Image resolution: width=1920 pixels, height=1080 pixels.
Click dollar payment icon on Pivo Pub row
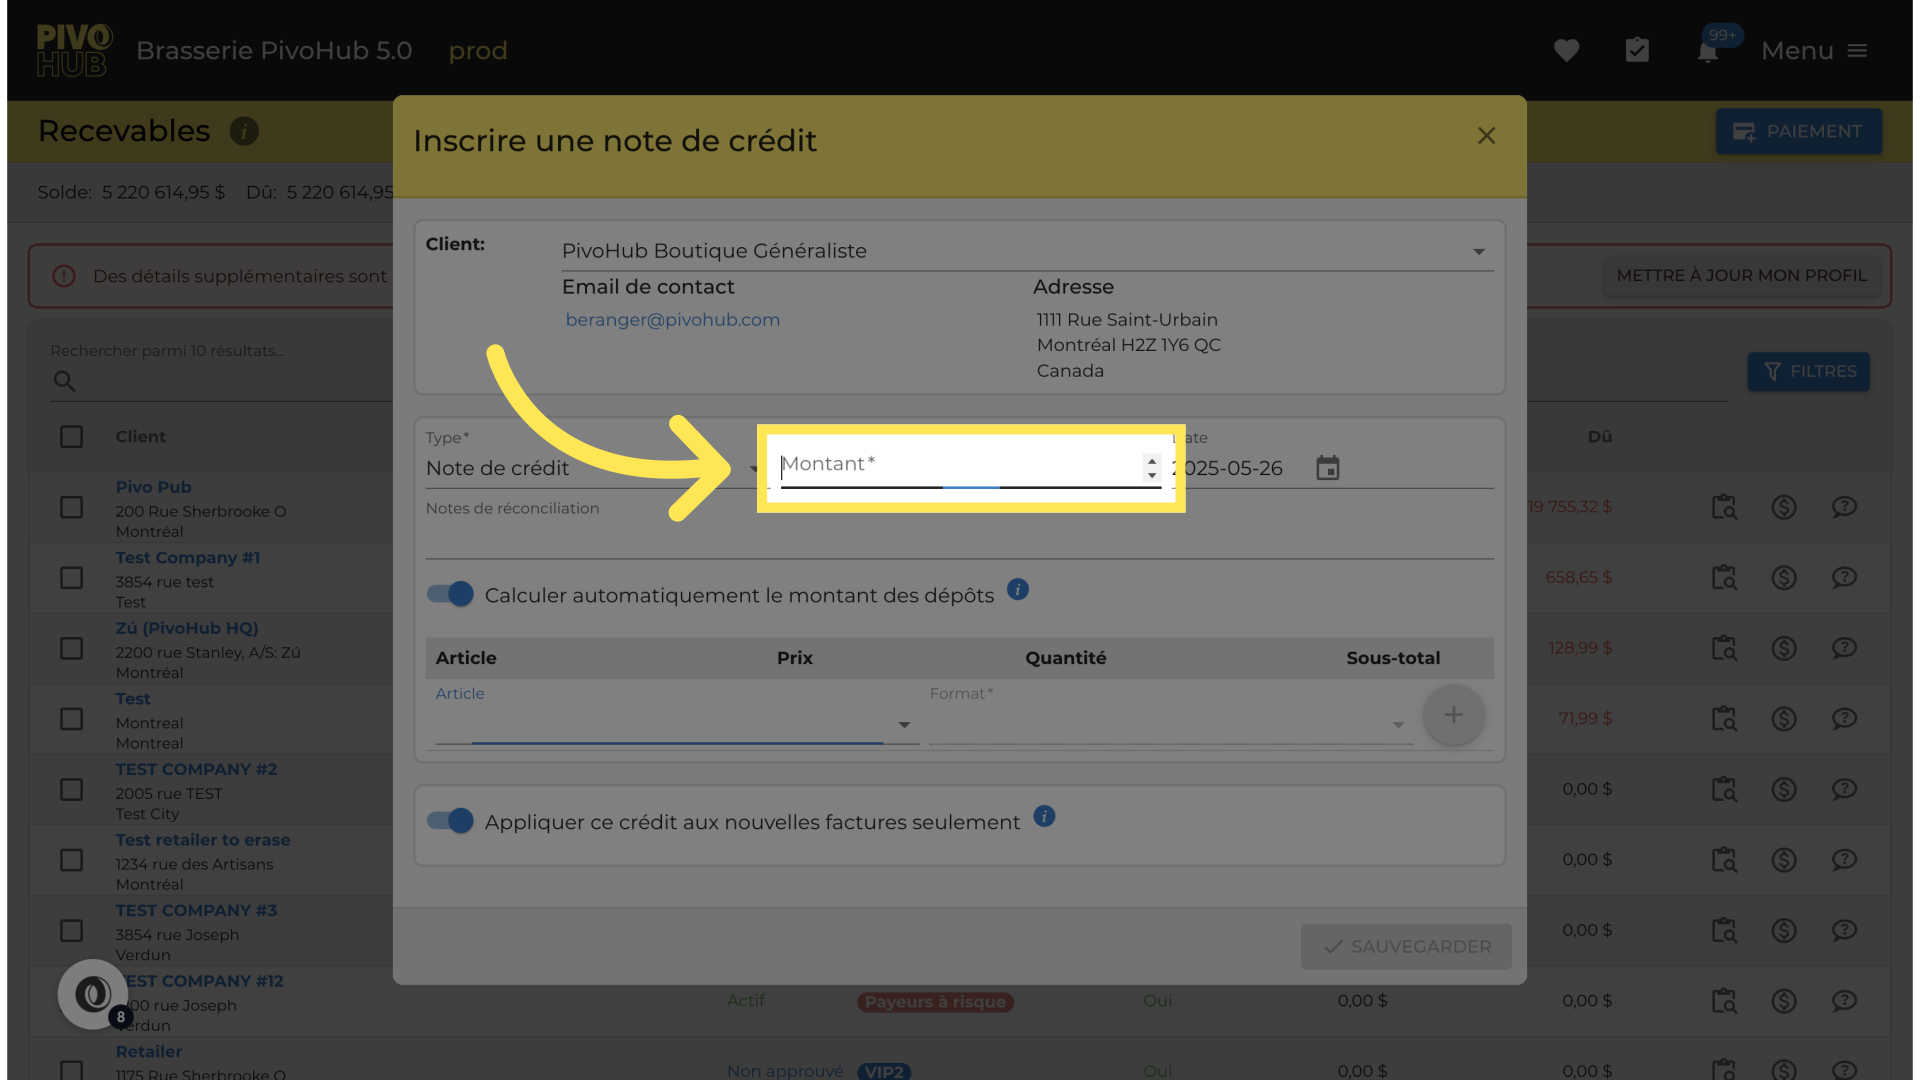pyautogui.click(x=1784, y=507)
